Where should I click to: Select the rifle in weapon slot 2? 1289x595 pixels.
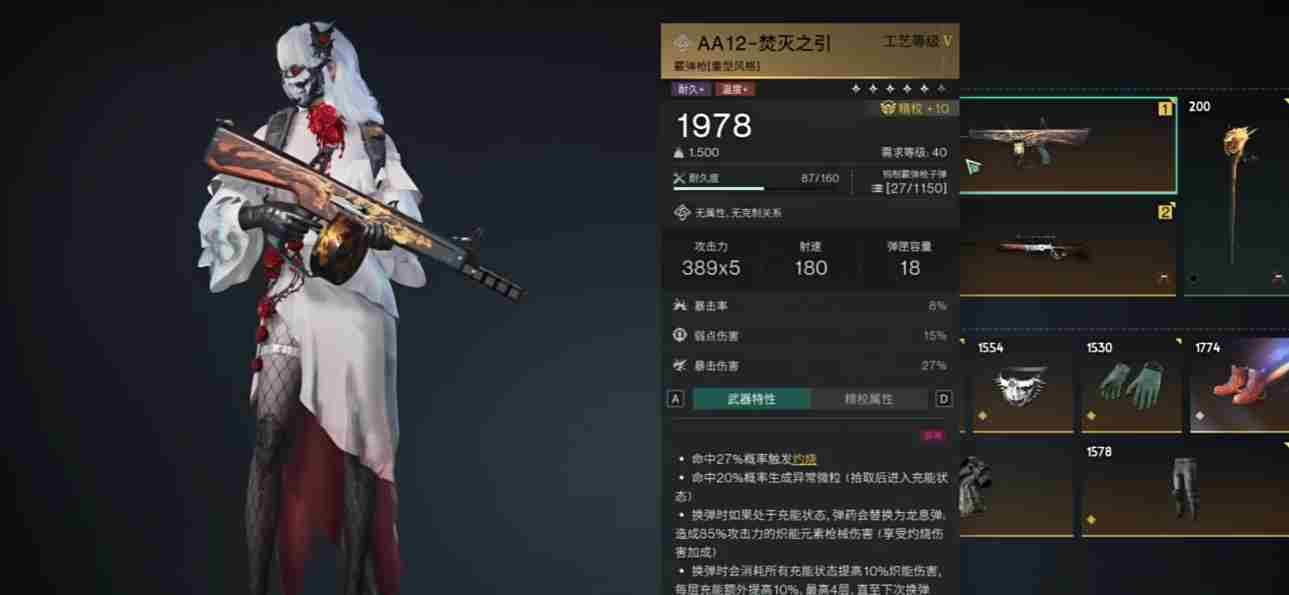[1068, 248]
